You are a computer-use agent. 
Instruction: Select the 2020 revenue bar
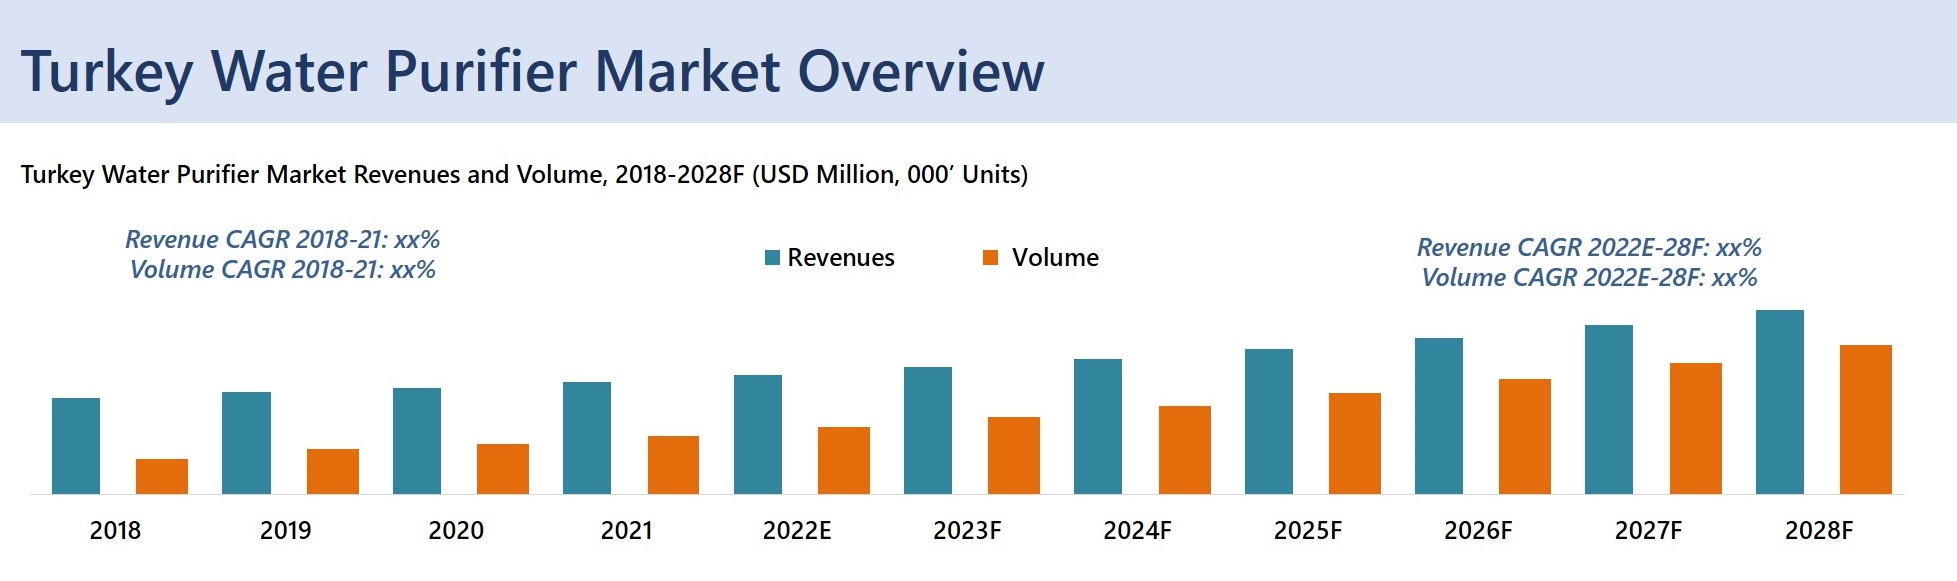coord(417,441)
